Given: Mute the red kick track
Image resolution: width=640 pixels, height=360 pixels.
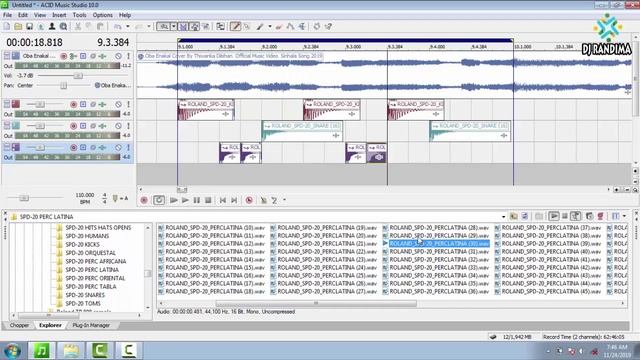Looking at the screenshot, I should pos(118,104).
